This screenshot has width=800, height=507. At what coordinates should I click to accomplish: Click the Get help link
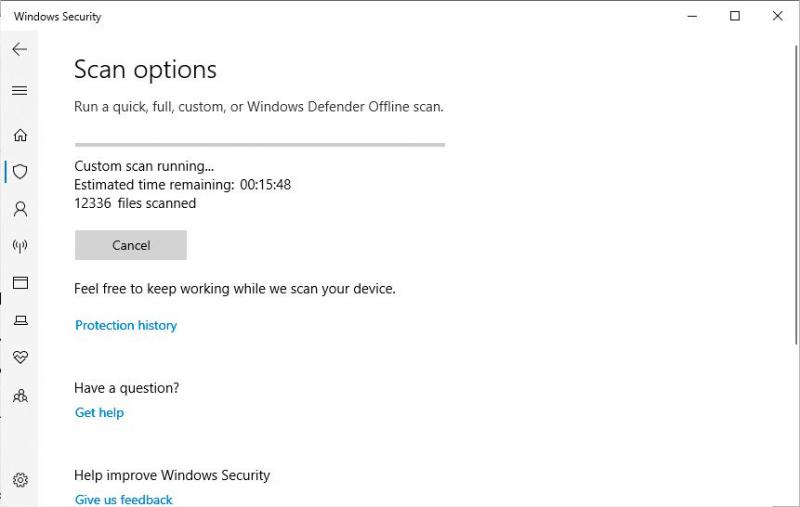click(99, 412)
